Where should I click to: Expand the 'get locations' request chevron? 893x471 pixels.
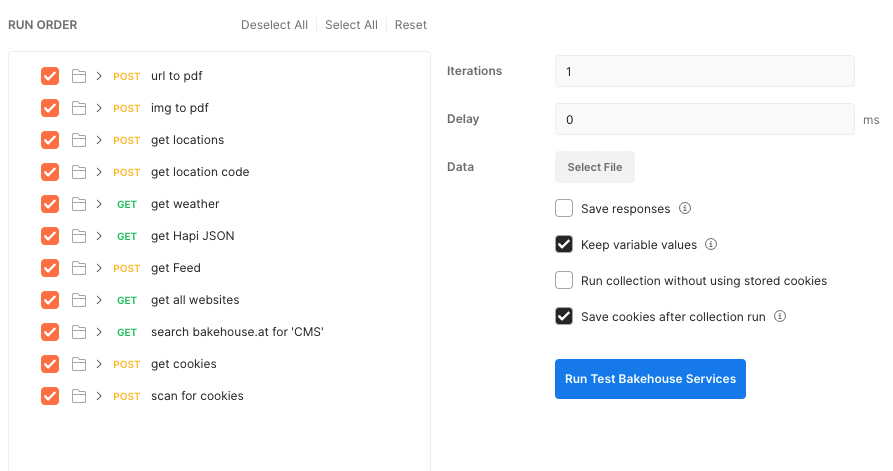coord(99,140)
